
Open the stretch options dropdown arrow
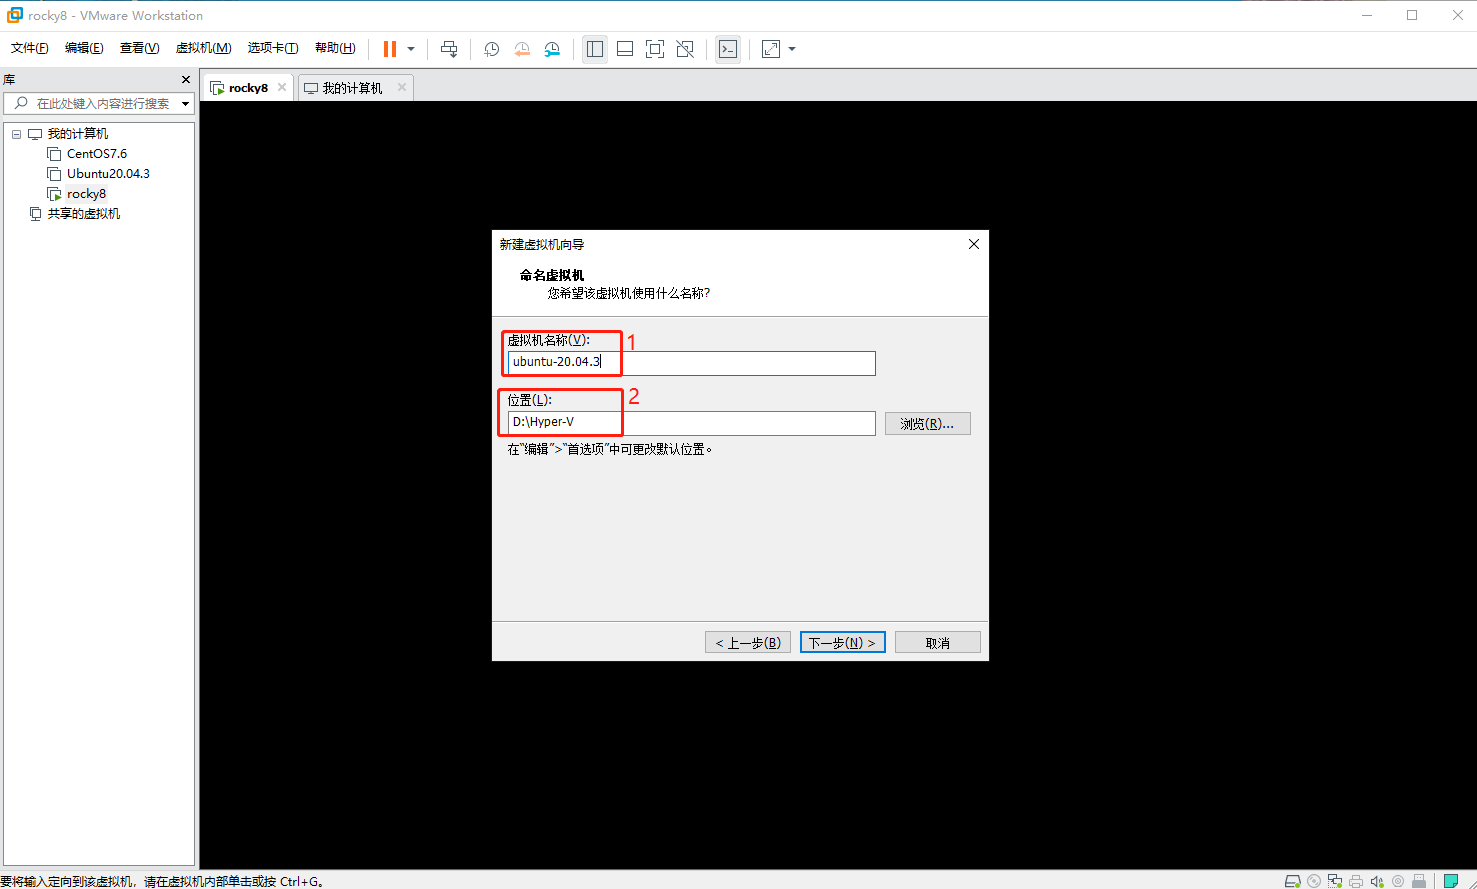pyautogui.click(x=792, y=49)
